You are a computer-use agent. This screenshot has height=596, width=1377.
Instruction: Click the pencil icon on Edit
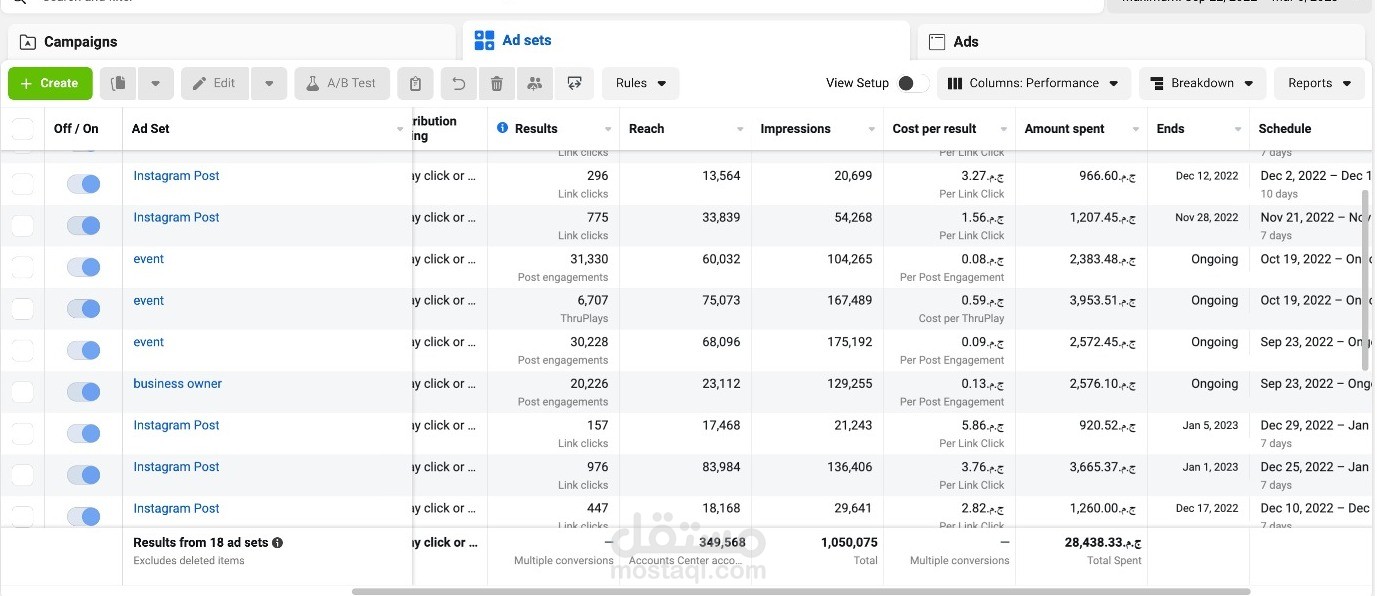tap(199, 83)
